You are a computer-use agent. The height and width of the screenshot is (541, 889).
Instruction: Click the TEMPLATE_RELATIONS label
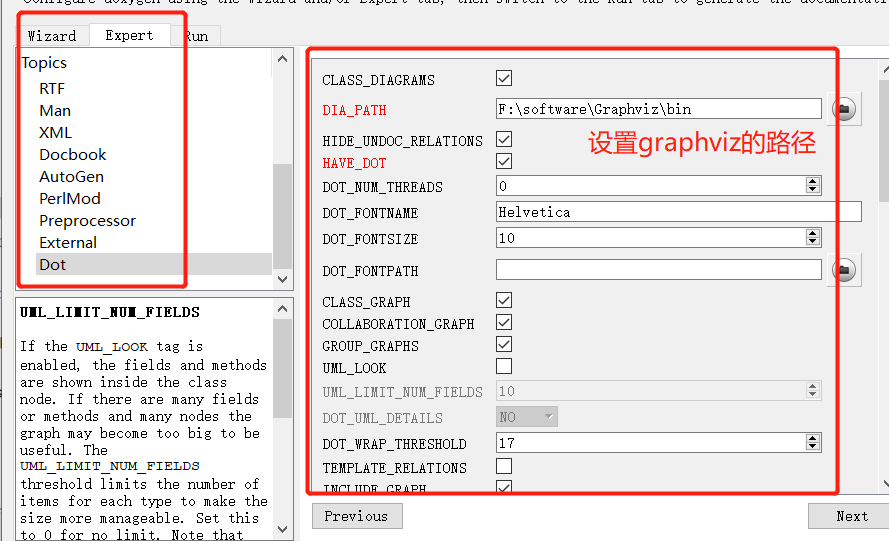click(395, 468)
